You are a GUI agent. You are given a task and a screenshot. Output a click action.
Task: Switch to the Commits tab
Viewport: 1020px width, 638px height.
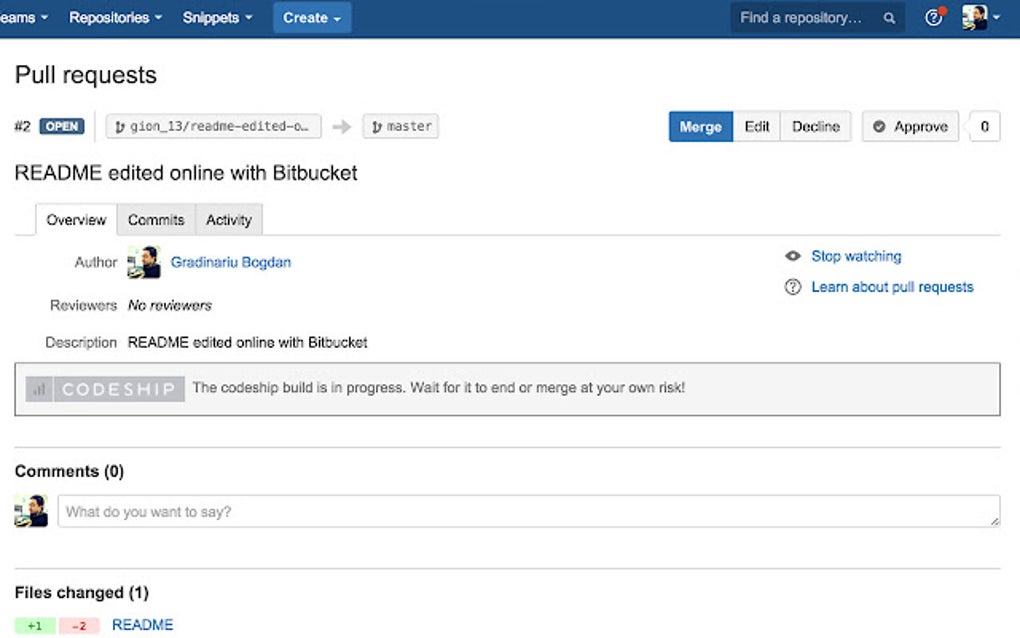point(156,220)
